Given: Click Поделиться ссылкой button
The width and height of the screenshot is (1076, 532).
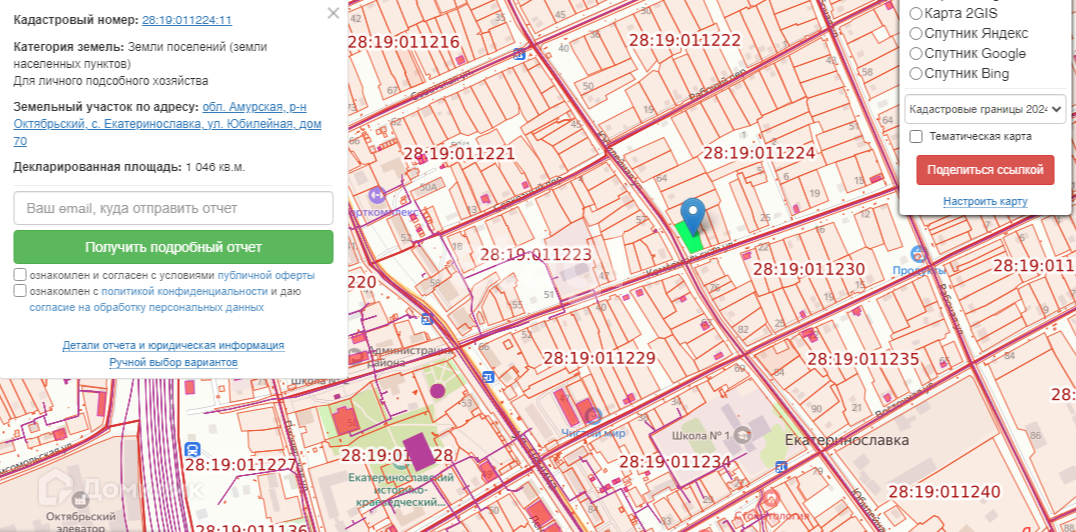Looking at the screenshot, I should (x=985, y=170).
